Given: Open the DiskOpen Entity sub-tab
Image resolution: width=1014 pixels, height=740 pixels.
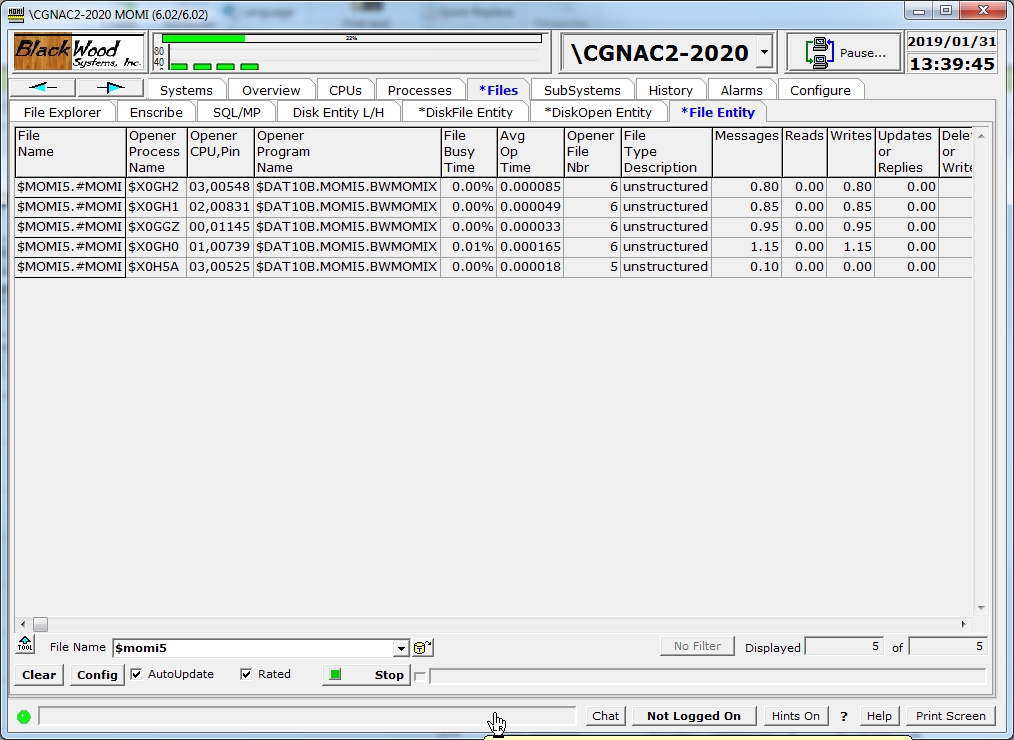Looking at the screenshot, I should pyautogui.click(x=598, y=112).
